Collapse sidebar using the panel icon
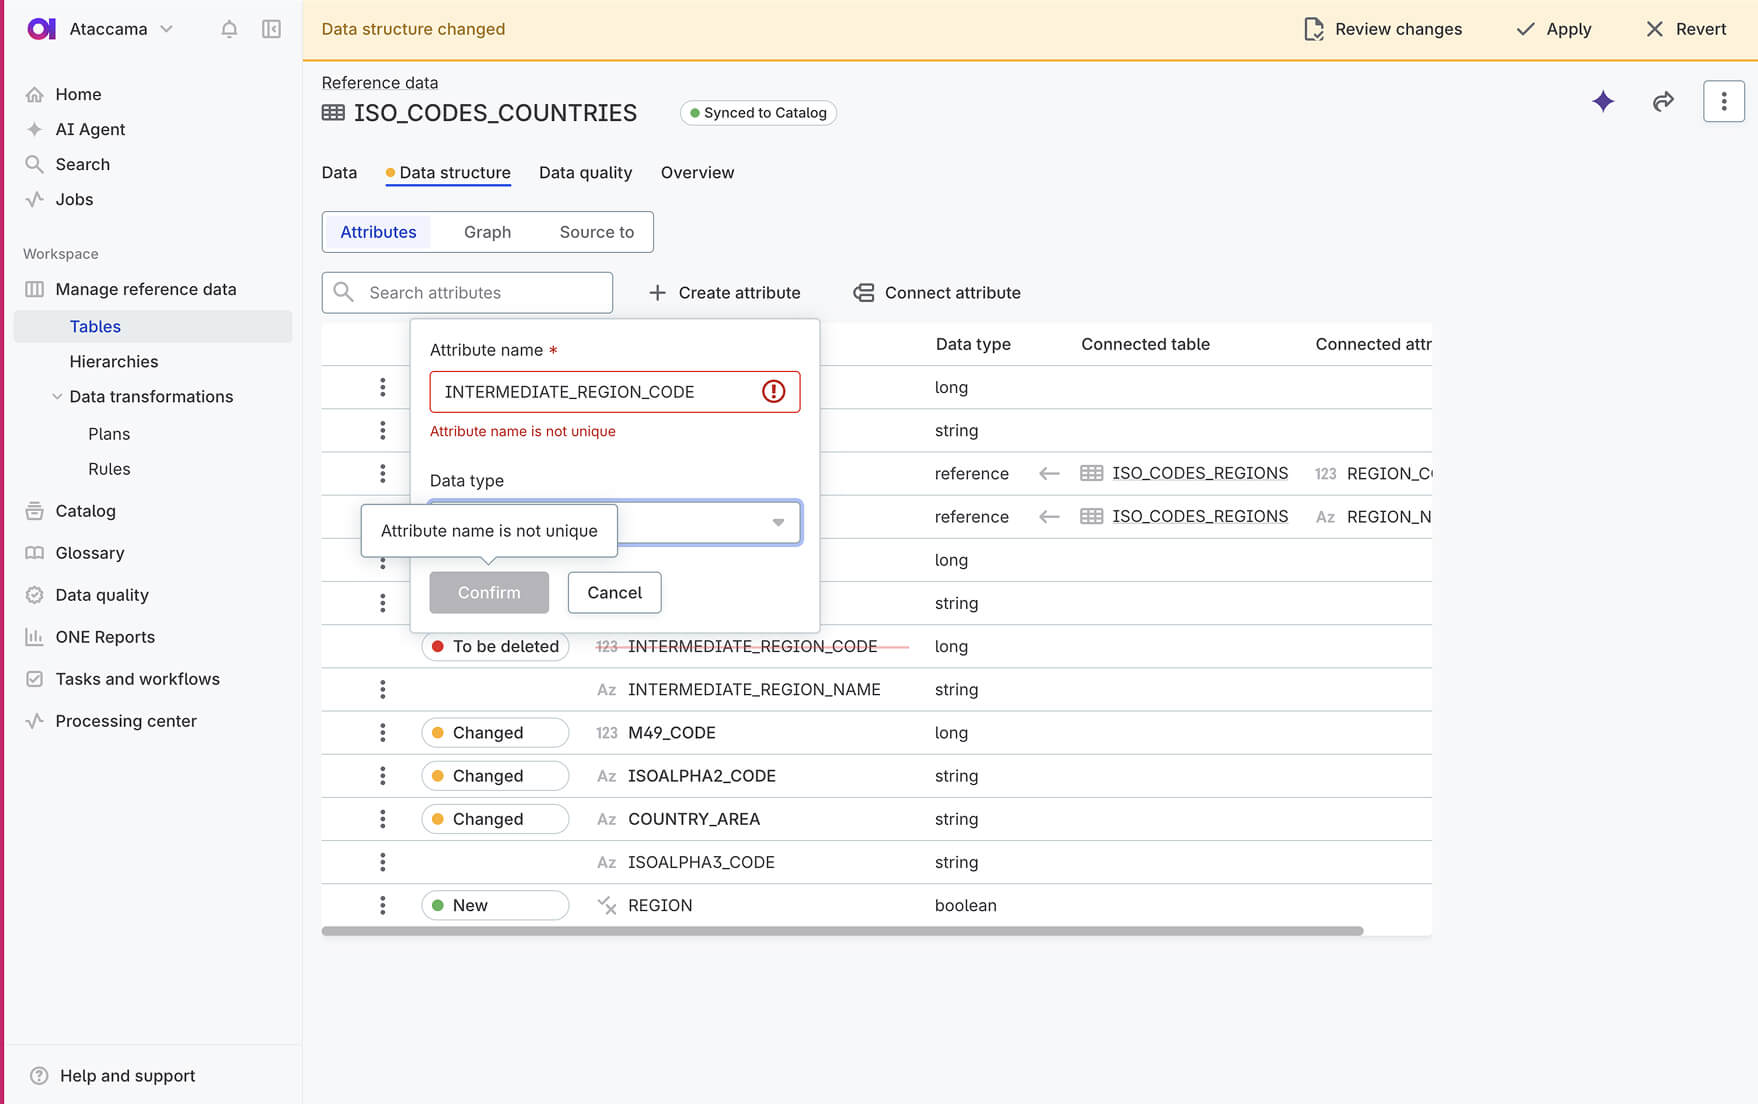Screen dimensions: 1758x1104 point(271,29)
